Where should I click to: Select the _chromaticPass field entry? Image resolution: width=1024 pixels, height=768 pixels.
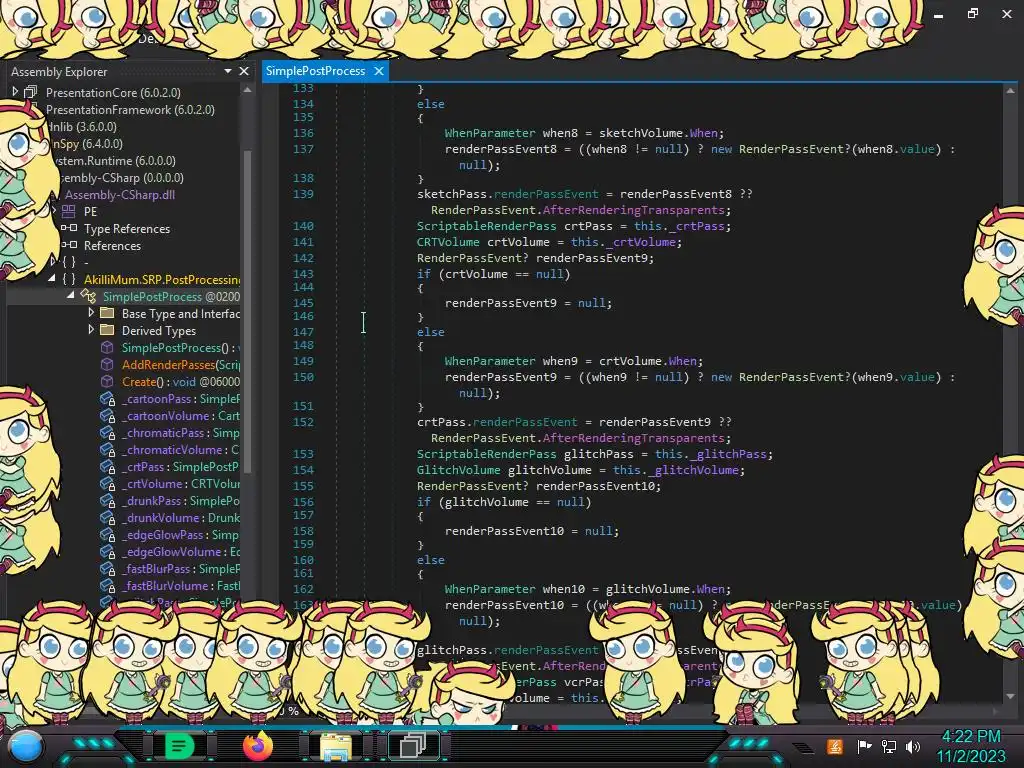[180, 432]
